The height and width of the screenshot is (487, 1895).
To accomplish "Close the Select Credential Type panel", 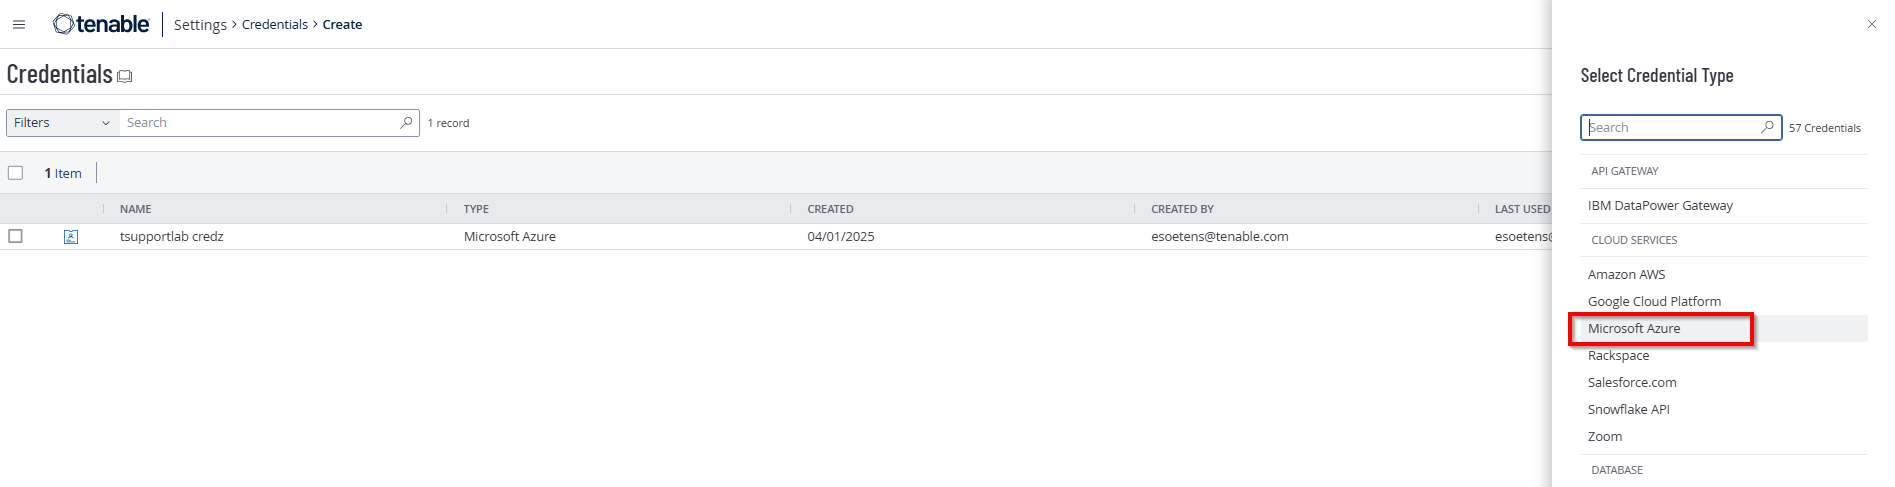I will pos(1872,24).
